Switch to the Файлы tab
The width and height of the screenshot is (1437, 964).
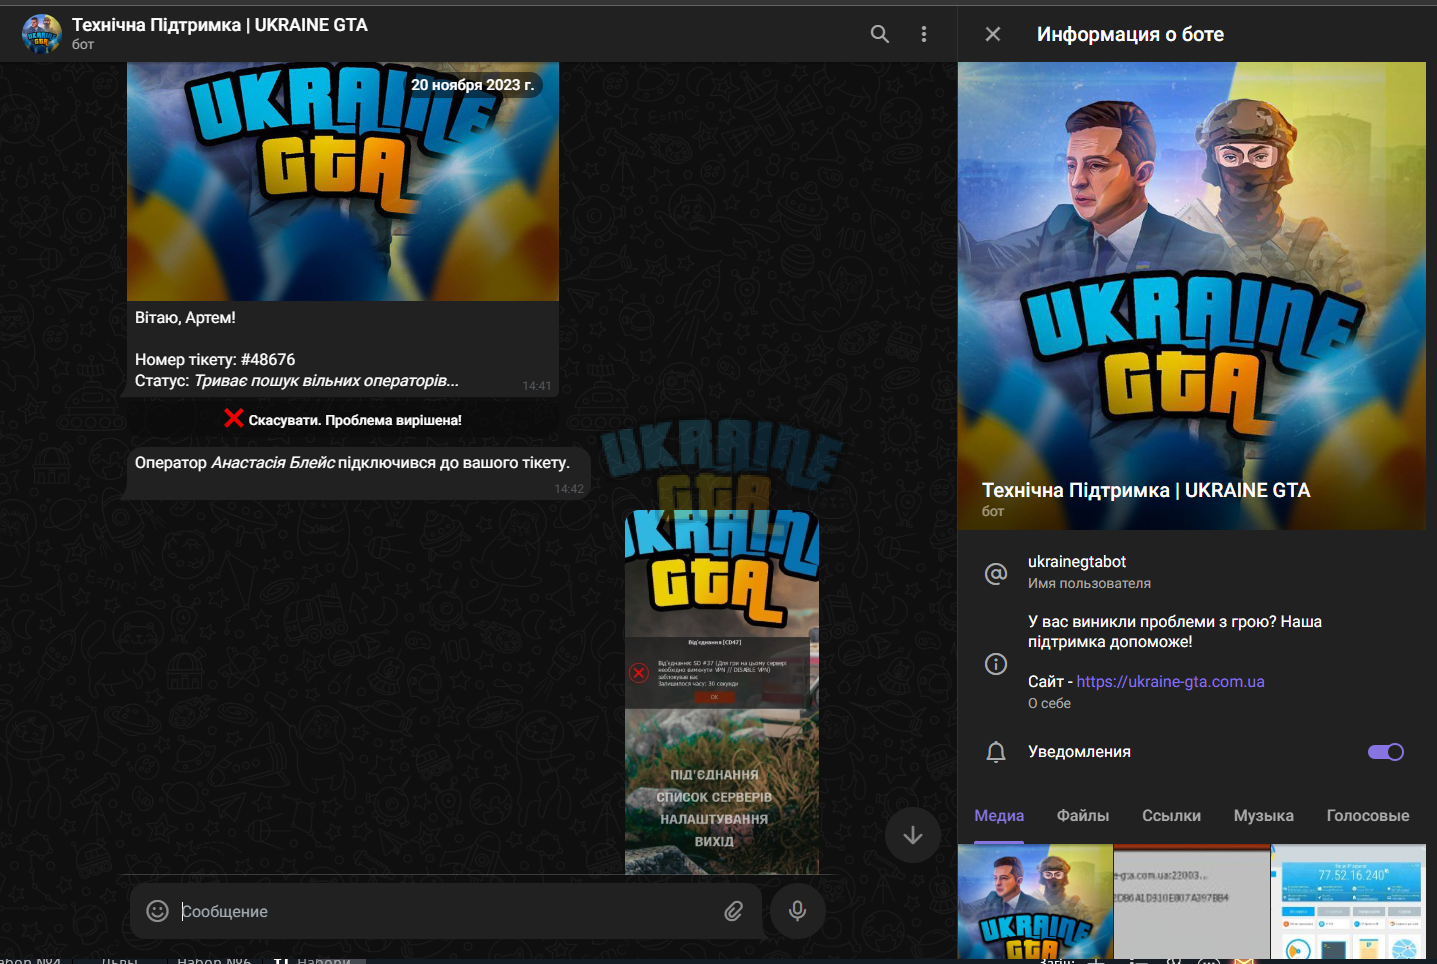pyautogui.click(x=1083, y=816)
